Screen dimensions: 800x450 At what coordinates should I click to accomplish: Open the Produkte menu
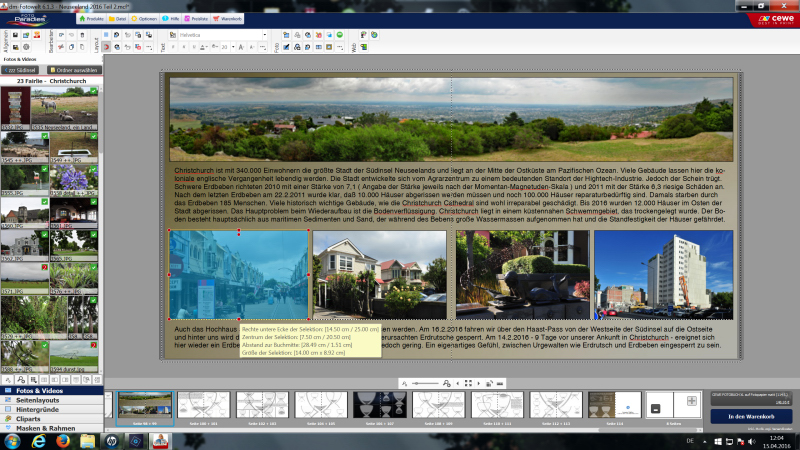(x=92, y=19)
